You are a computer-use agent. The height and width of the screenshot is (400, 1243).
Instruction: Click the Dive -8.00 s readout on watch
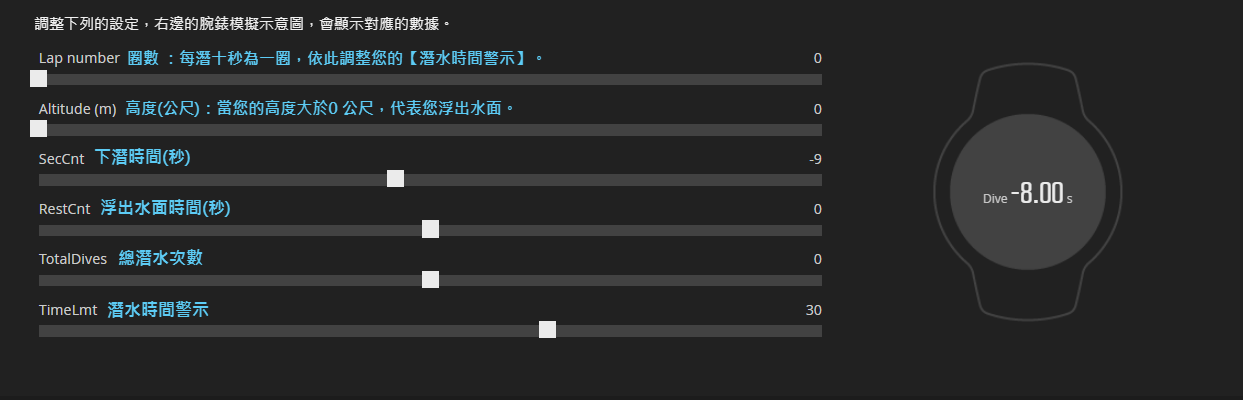pyautogui.click(x=1027, y=195)
